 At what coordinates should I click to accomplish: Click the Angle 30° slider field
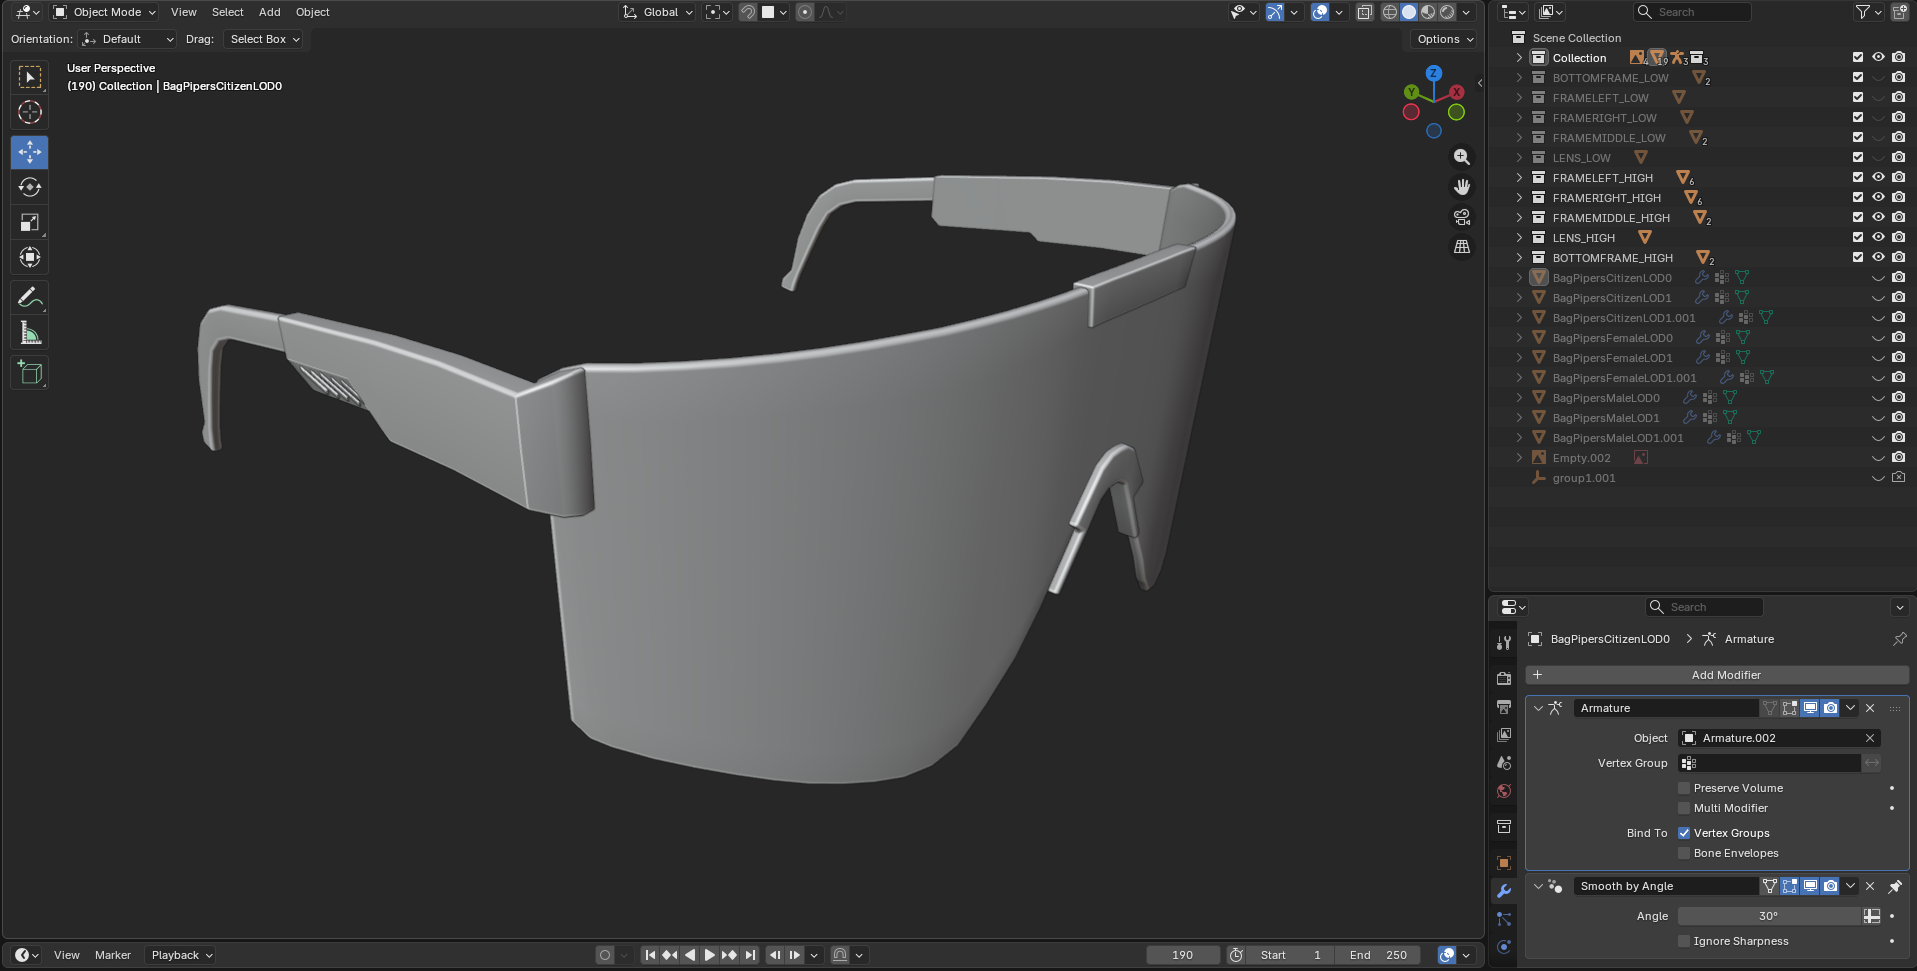click(x=1767, y=916)
